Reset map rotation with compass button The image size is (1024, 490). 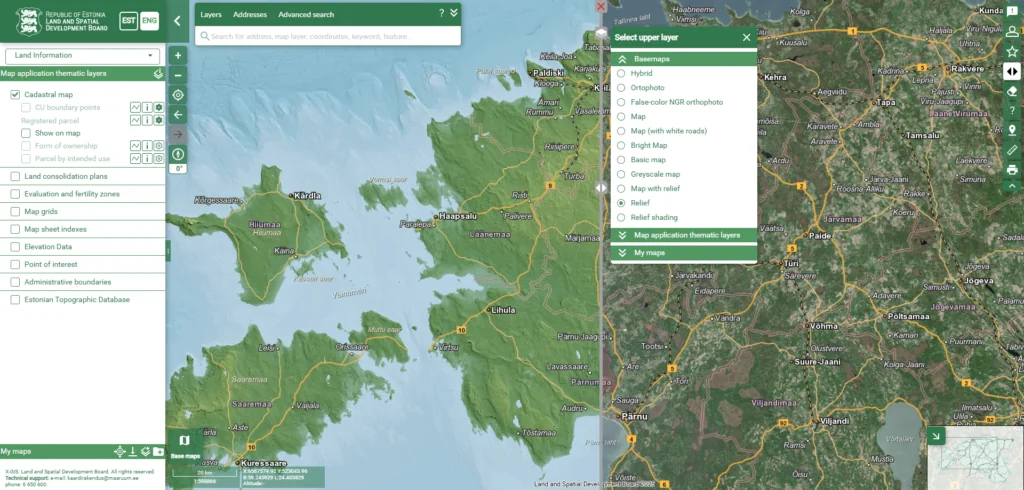tap(178, 154)
